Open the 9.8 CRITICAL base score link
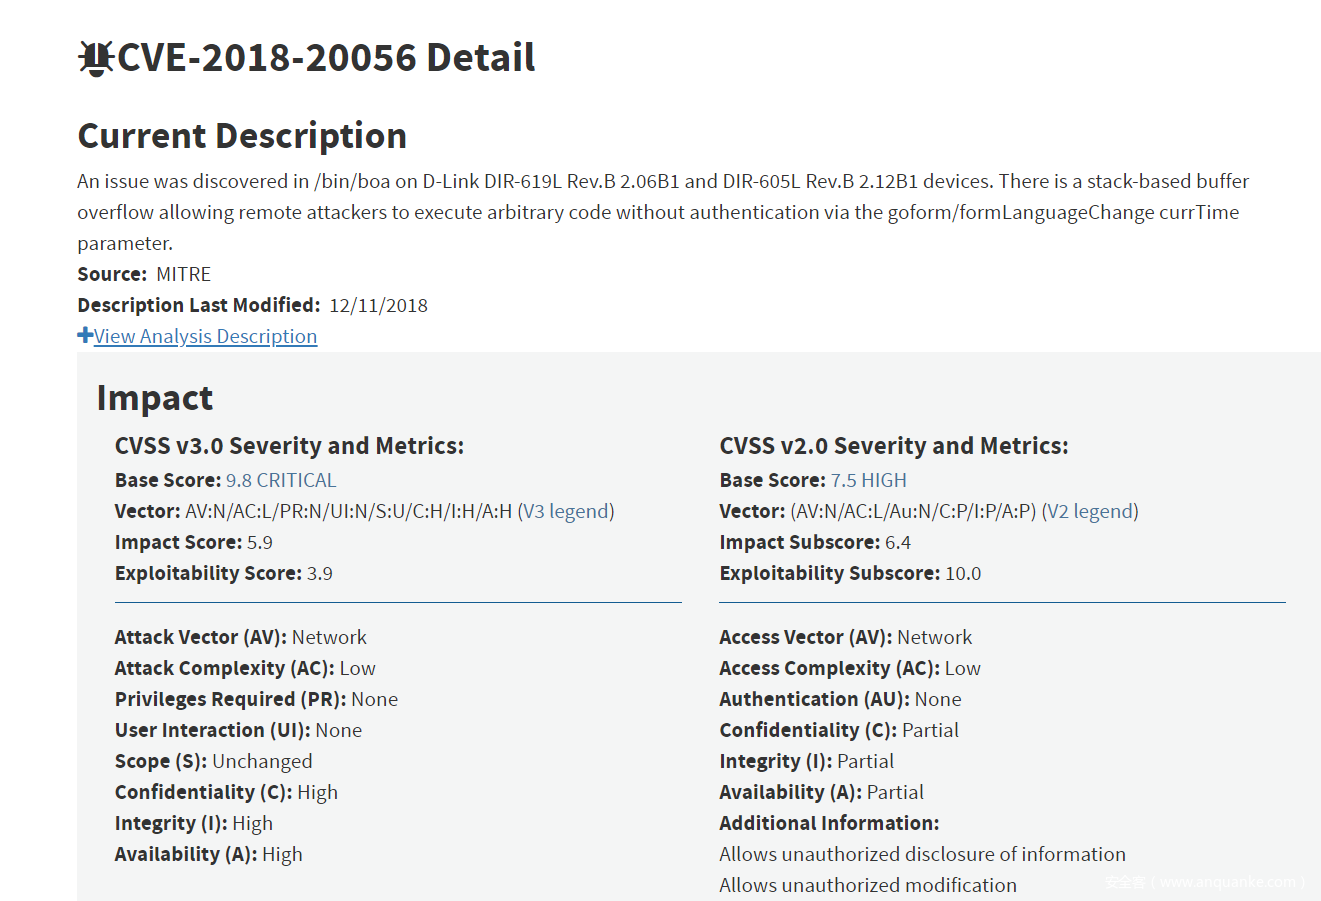The height and width of the screenshot is (901, 1321). pos(281,480)
